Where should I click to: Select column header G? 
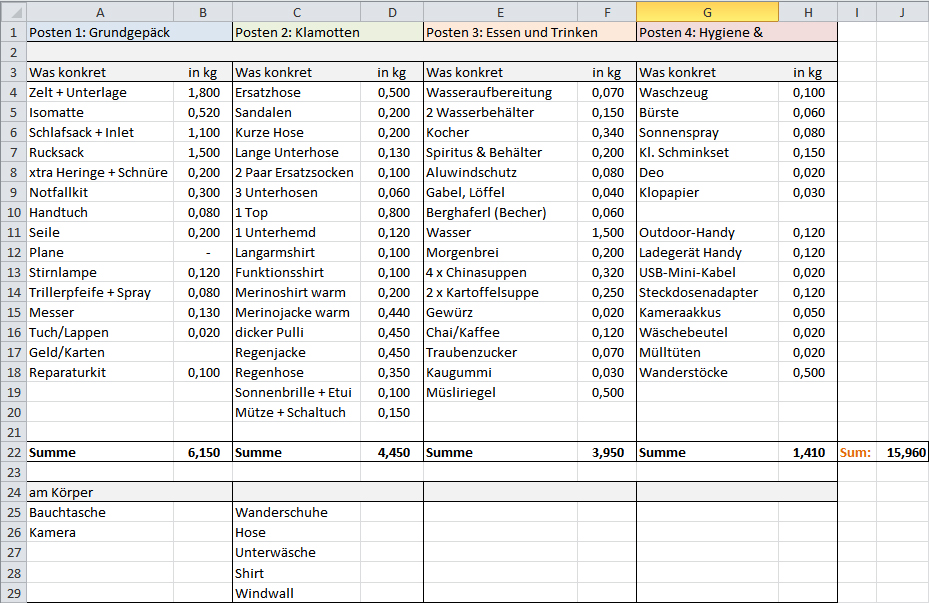pos(706,12)
